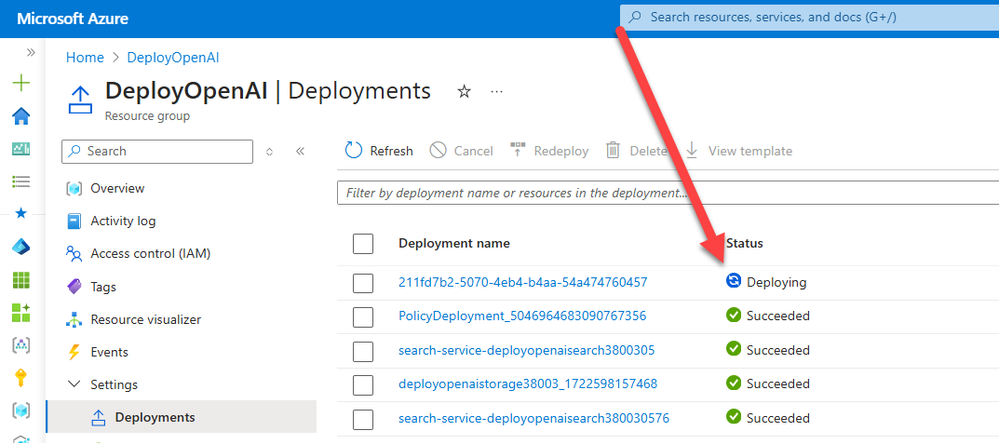Click the Refresh toolbar button

pos(379,151)
